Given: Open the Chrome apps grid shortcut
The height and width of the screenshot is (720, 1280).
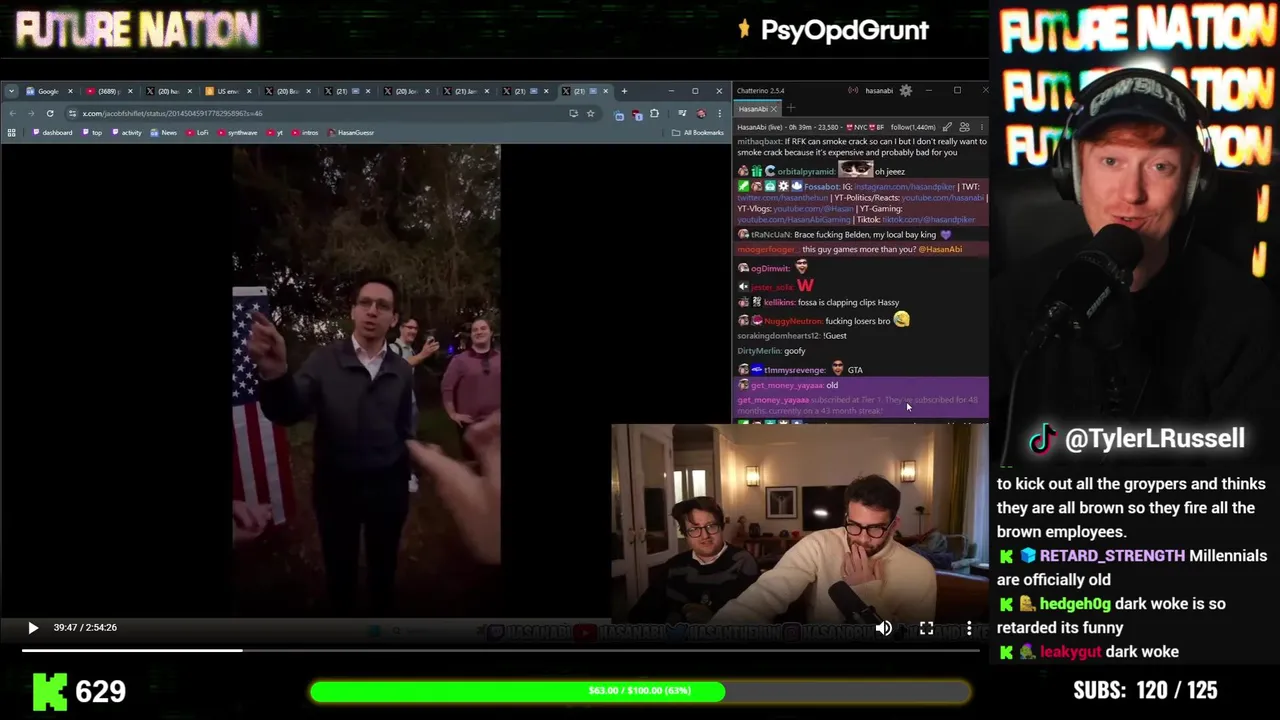Looking at the screenshot, I should coord(11,132).
